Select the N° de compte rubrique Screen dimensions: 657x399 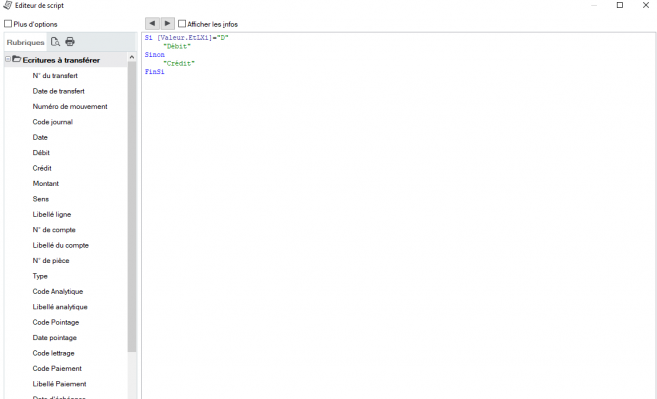coord(54,230)
